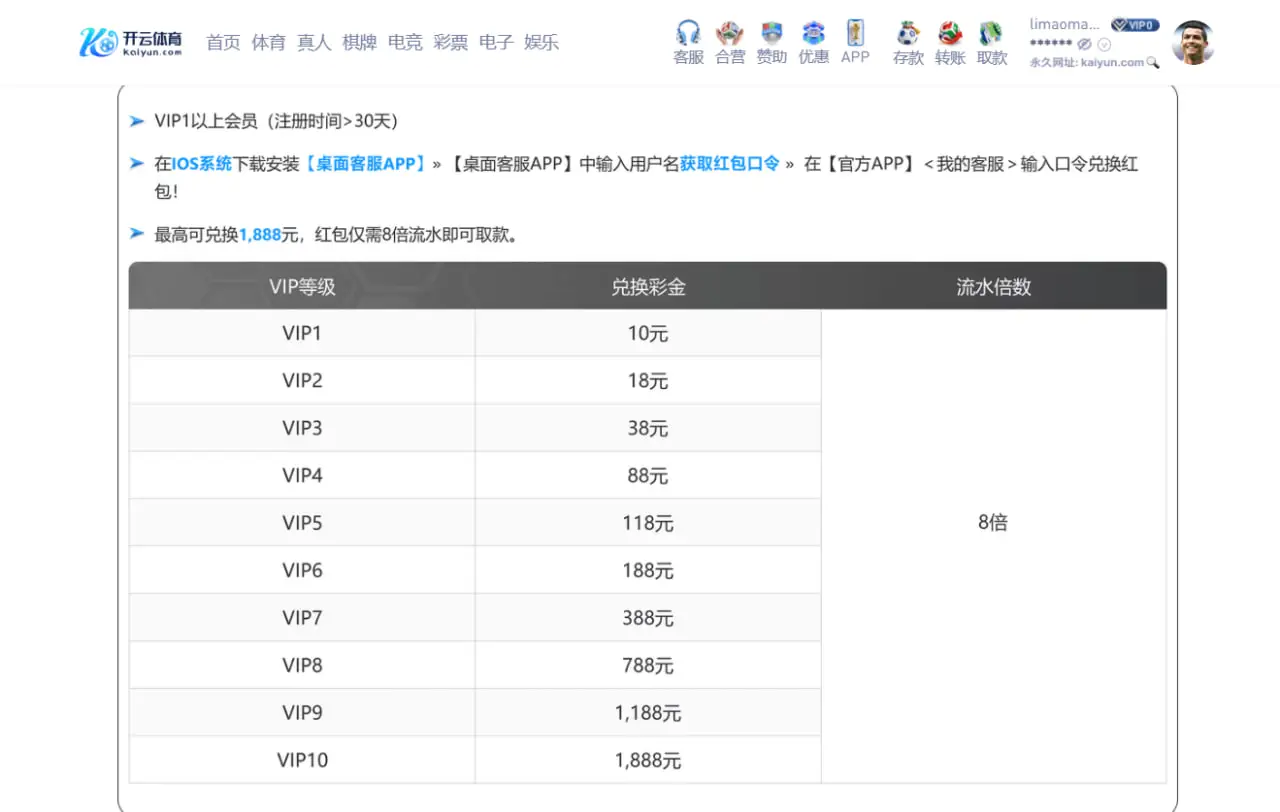The width and height of the screenshot is (1280, 812).
Task: Select the VIP4 table cell
Action: tap(302, 475)
